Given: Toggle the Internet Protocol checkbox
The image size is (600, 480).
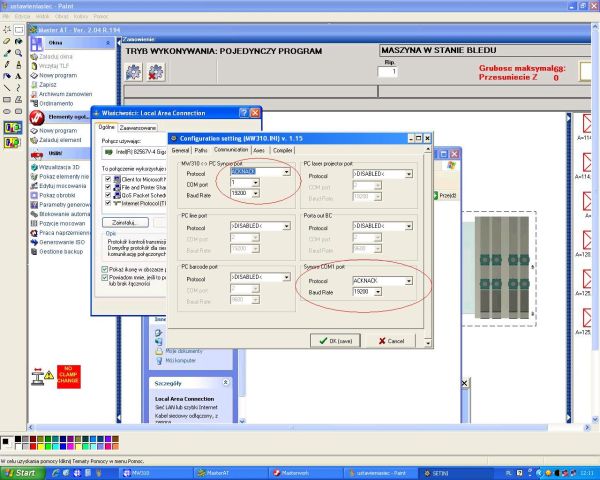Looking at the screenshot, I should (108, 203).
